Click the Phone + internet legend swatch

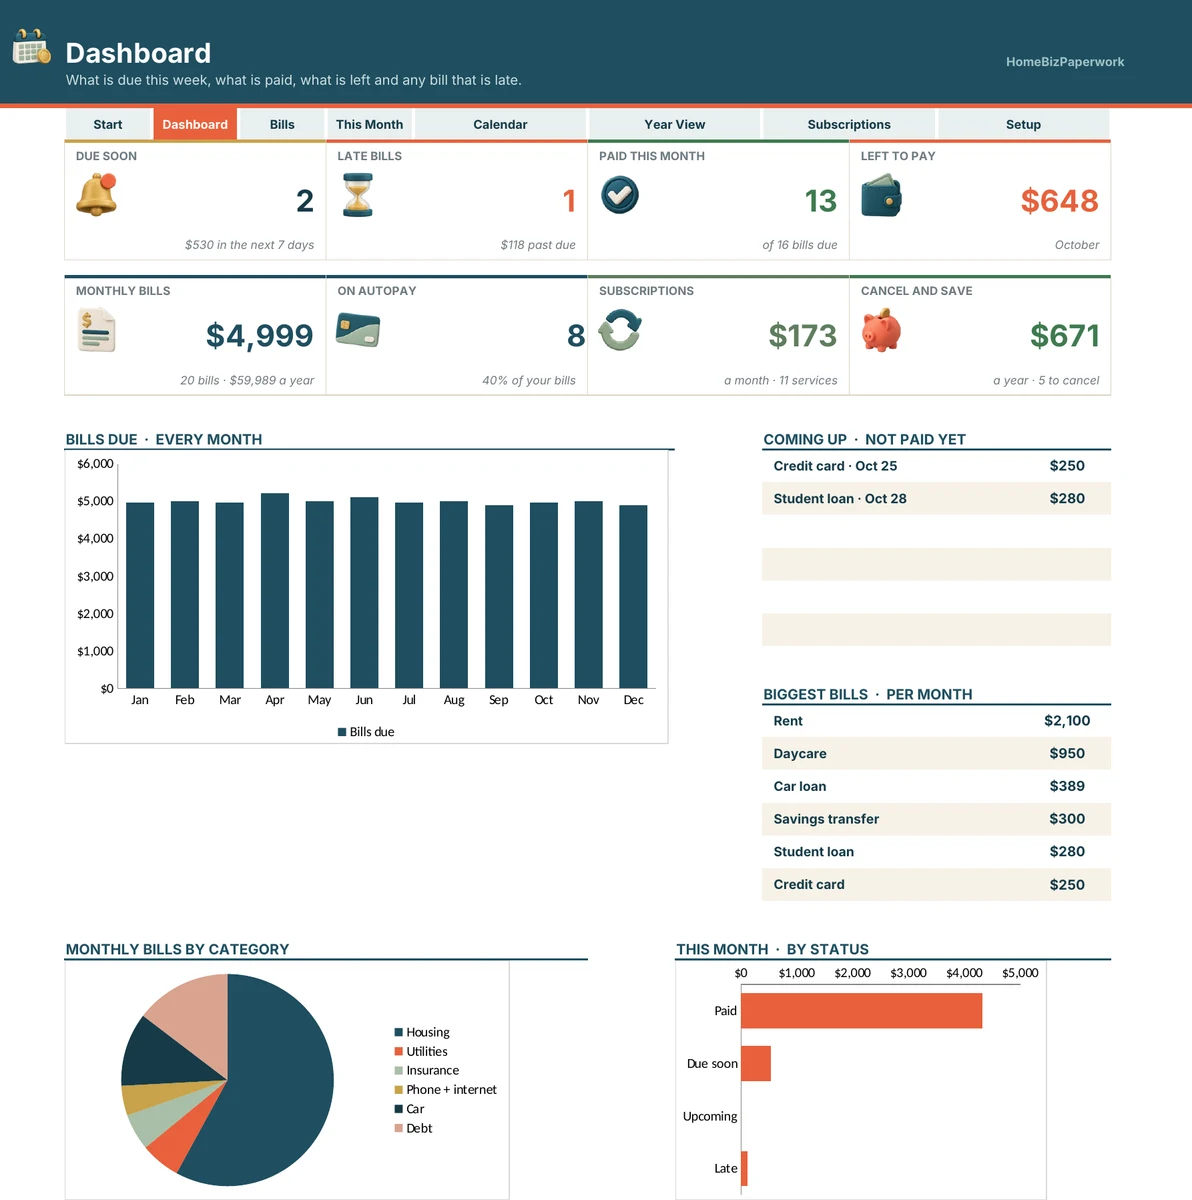click(399, 1089)
